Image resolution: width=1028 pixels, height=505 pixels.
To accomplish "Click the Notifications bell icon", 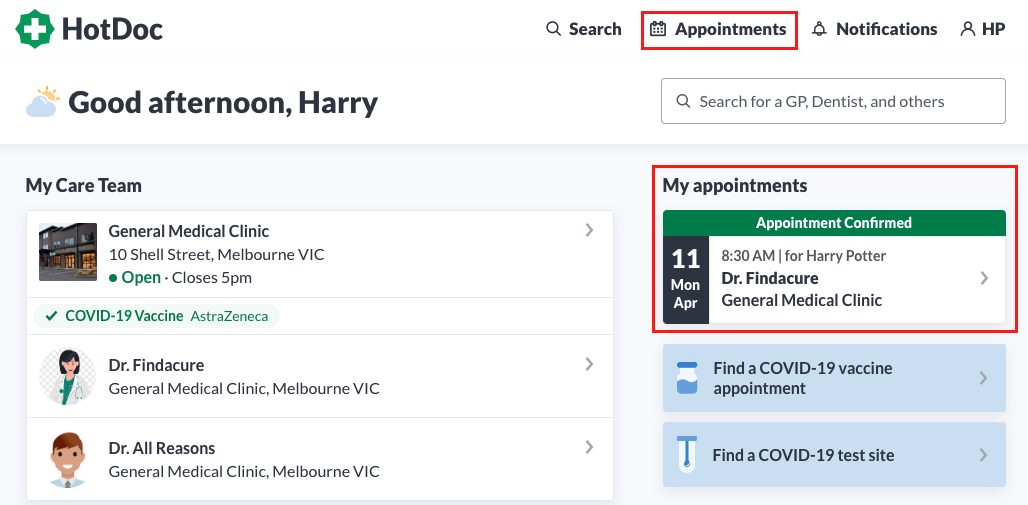I will (x=820, y=29).
